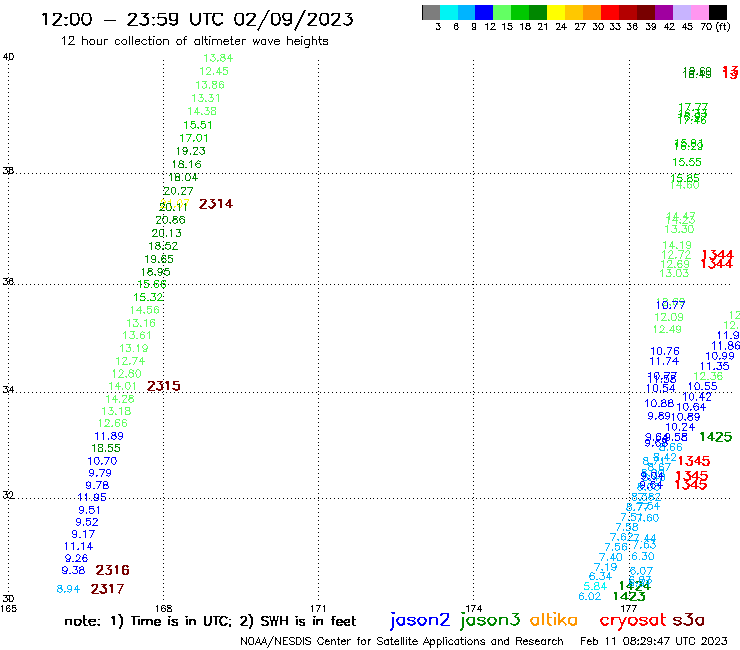This screenshot has width=740, height=650.
Task: Select the wave height value 11.74
Action: click(x=664, y=361)
